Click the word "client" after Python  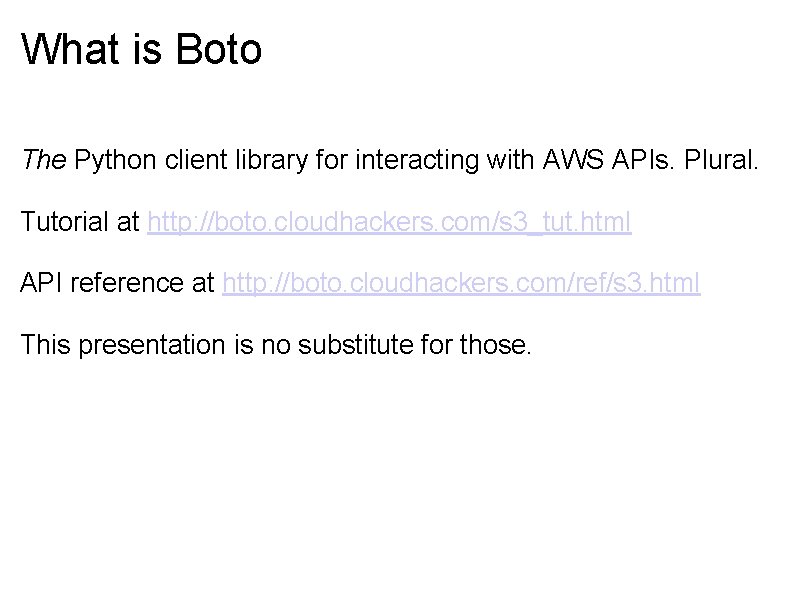179,160
